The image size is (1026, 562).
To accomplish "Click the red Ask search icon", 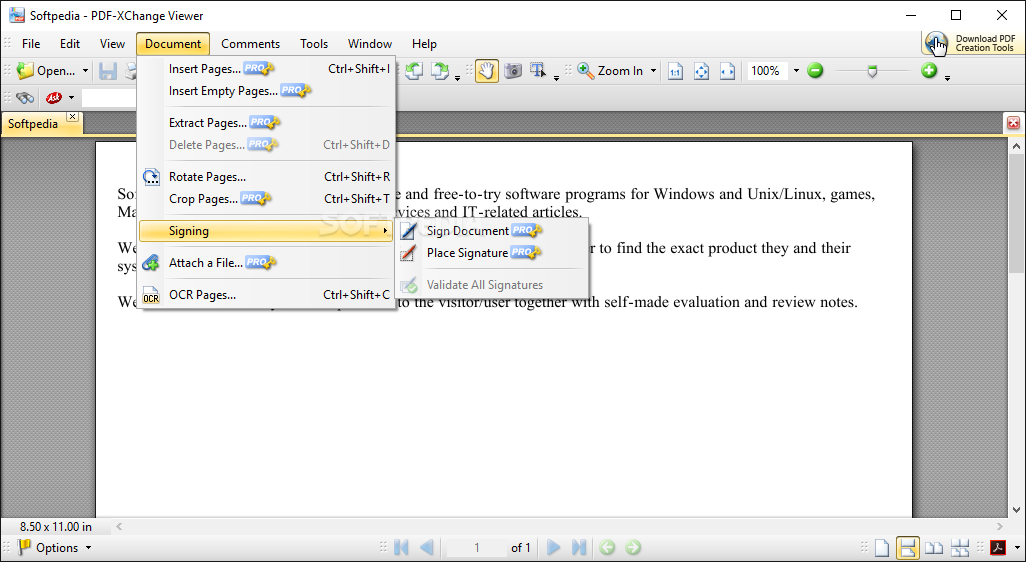I will (x=54, y=98).
